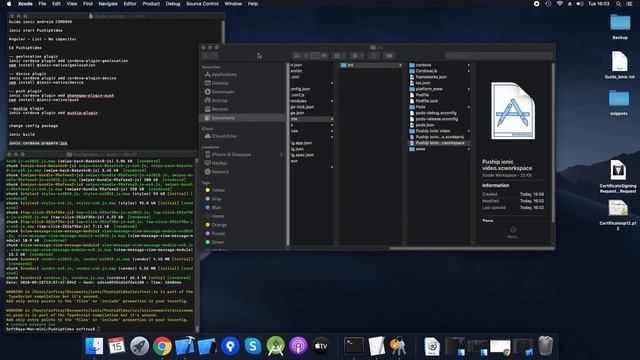Switch Finder to icon view
This screenshot has height=360, width=640.
[x=297, y=56]
